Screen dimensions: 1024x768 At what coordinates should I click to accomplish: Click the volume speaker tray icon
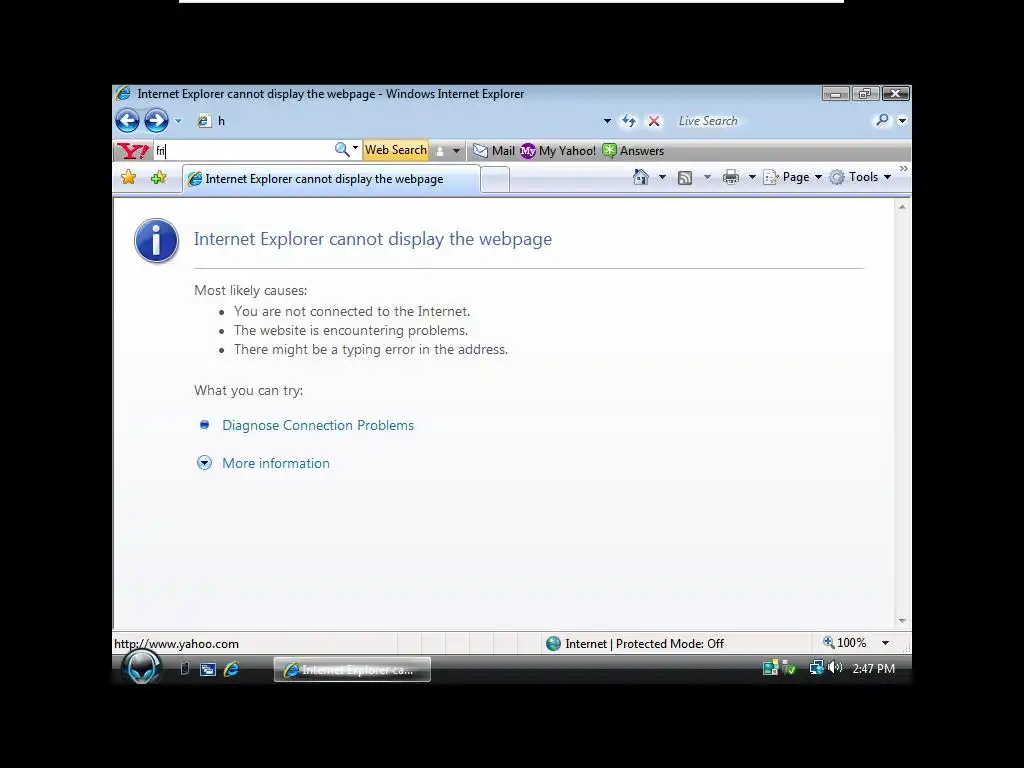(835, 667)
